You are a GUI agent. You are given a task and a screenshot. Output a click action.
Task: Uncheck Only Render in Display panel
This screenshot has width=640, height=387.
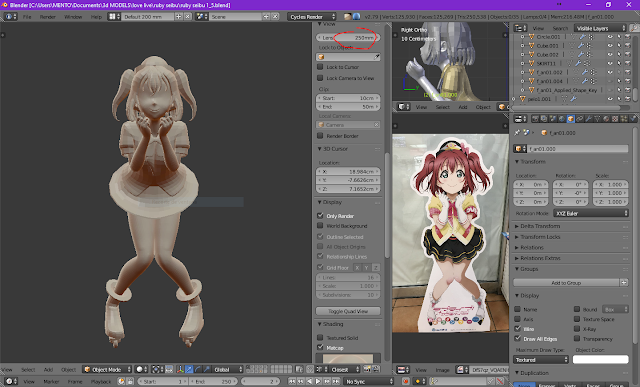320,216
